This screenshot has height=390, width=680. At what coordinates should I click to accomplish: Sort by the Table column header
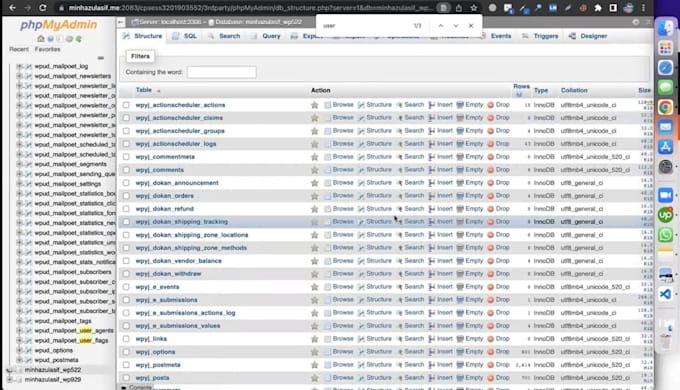144,90
